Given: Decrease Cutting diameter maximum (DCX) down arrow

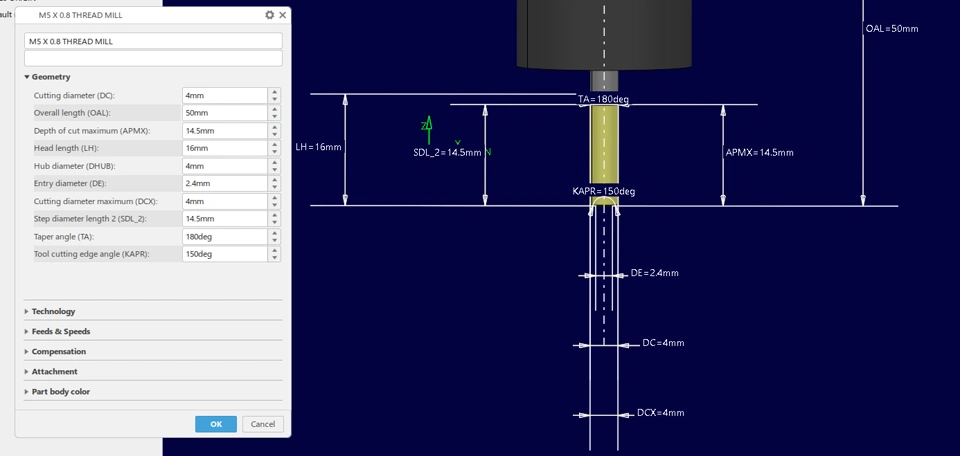Looking at the screenshot, I should pos(275,205).
